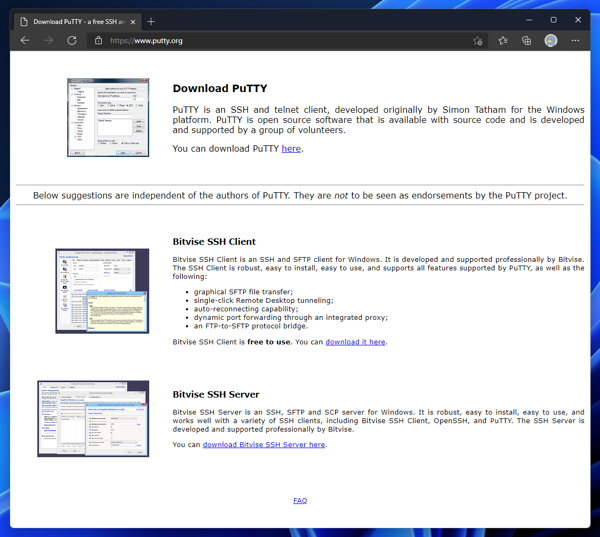Open the Favorites list

click(503, 41)
